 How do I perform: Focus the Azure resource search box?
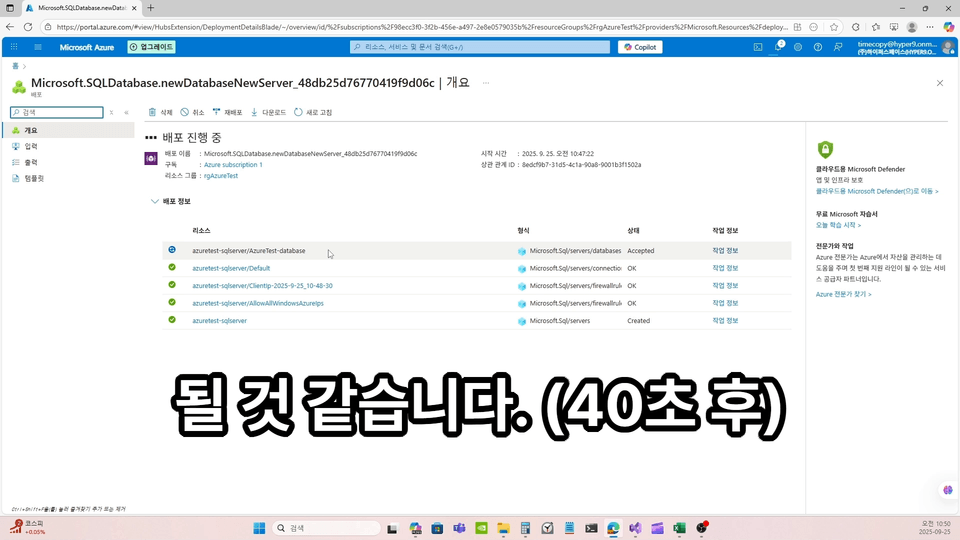tap(480, 47)
